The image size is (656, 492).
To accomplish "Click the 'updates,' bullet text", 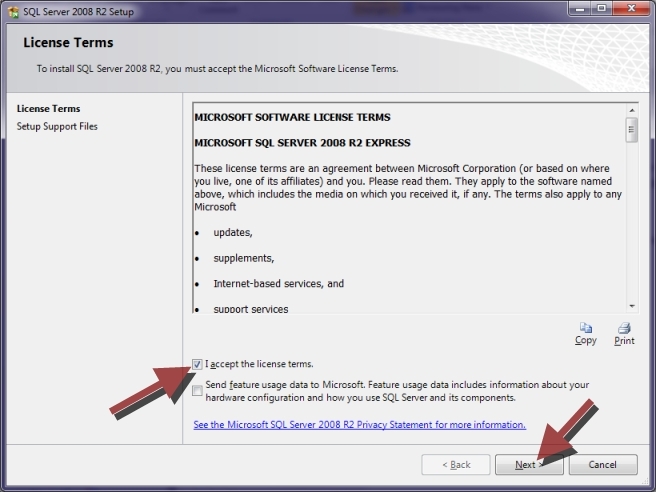I will (x=233, y=233).
